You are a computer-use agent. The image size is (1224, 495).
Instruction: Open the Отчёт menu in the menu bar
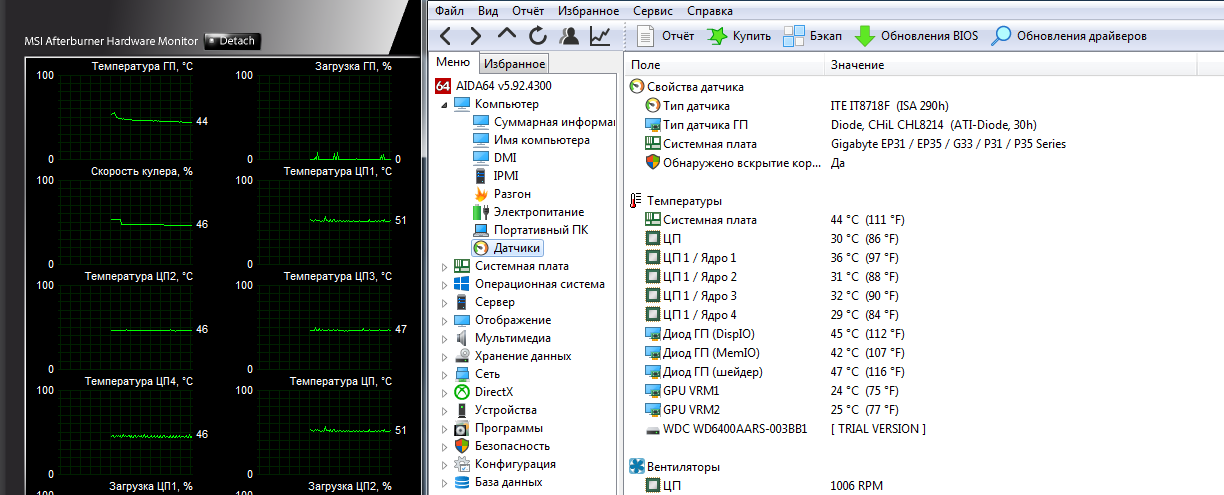tap(528, 10)
